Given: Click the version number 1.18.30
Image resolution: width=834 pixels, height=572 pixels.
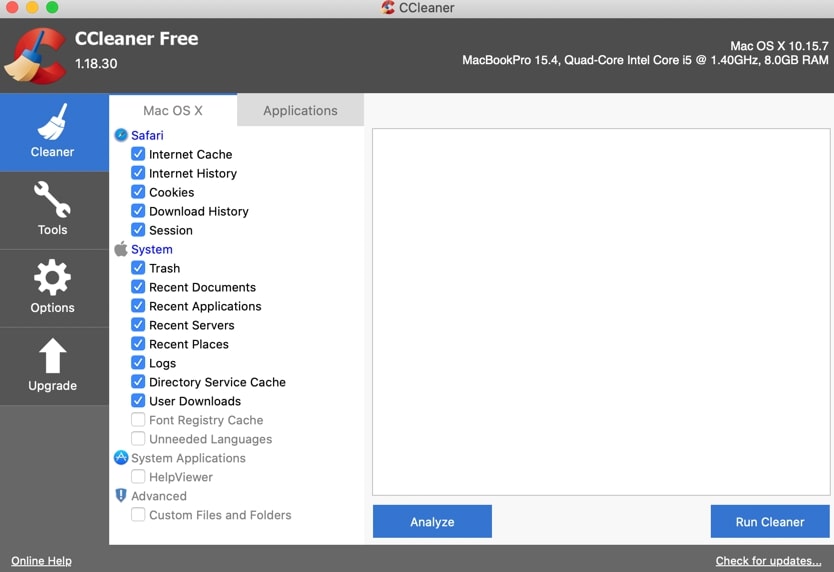Looking at the screenshot, I should pyautogui.click(x=96, y=63).
